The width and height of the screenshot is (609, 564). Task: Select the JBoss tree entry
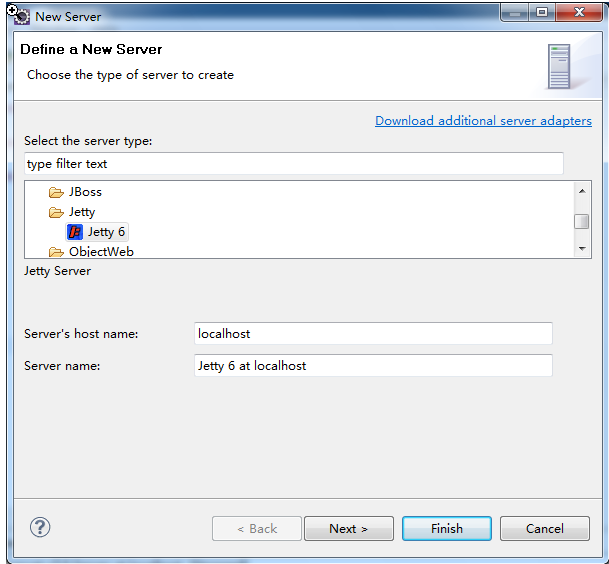[x=85, y=192]
